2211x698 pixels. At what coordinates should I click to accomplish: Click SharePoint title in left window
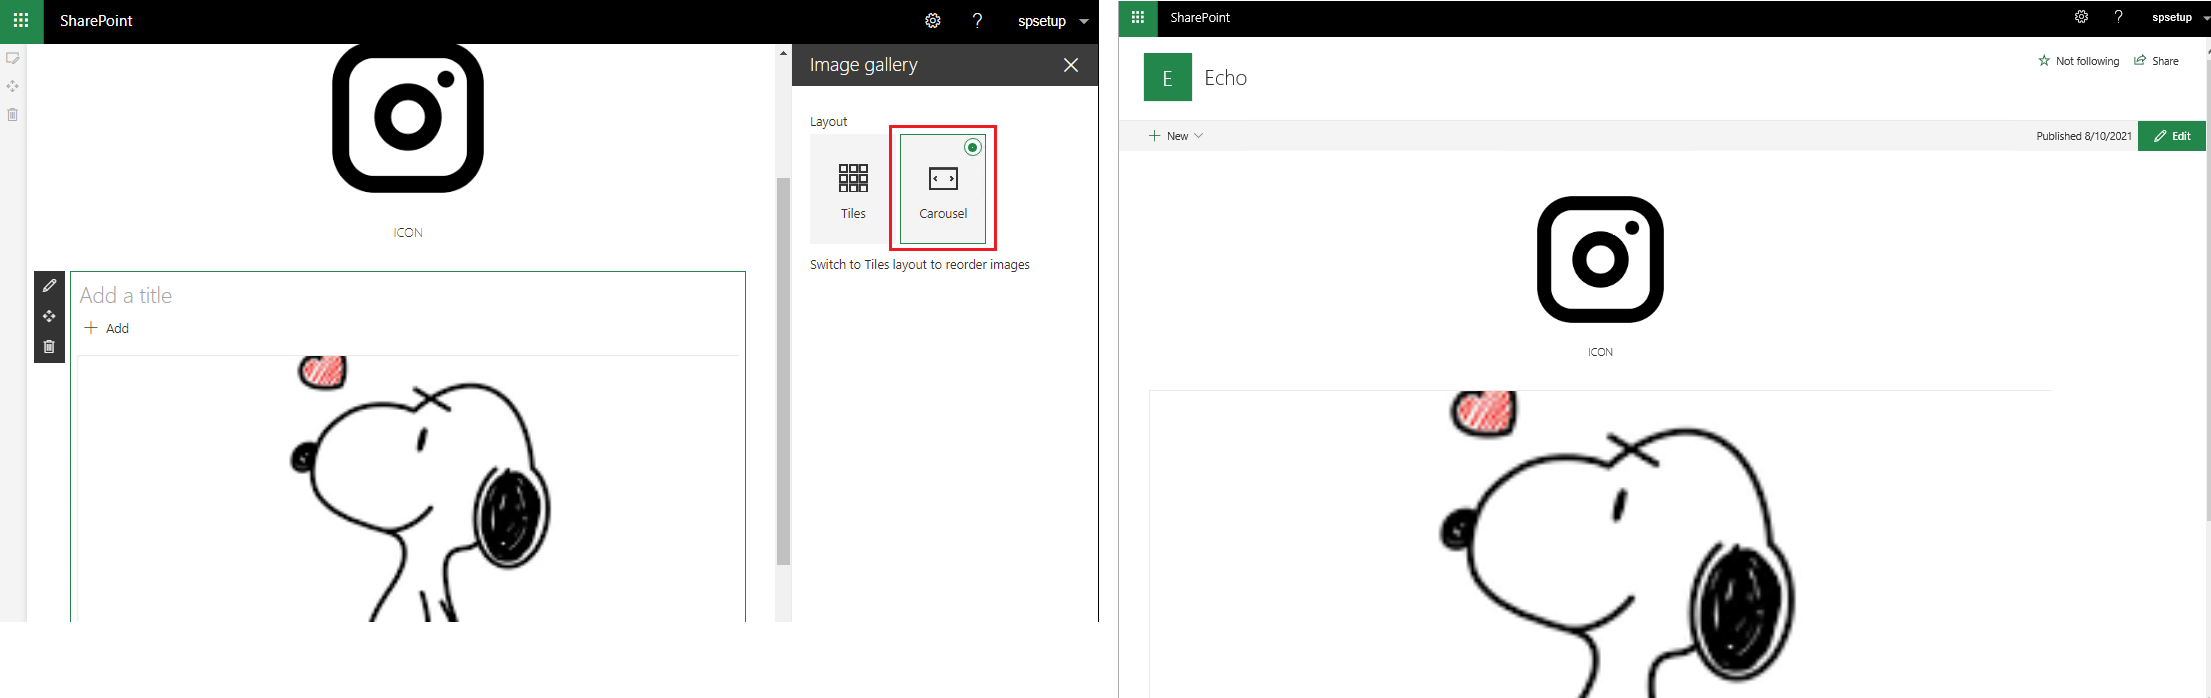coord(96,21)
